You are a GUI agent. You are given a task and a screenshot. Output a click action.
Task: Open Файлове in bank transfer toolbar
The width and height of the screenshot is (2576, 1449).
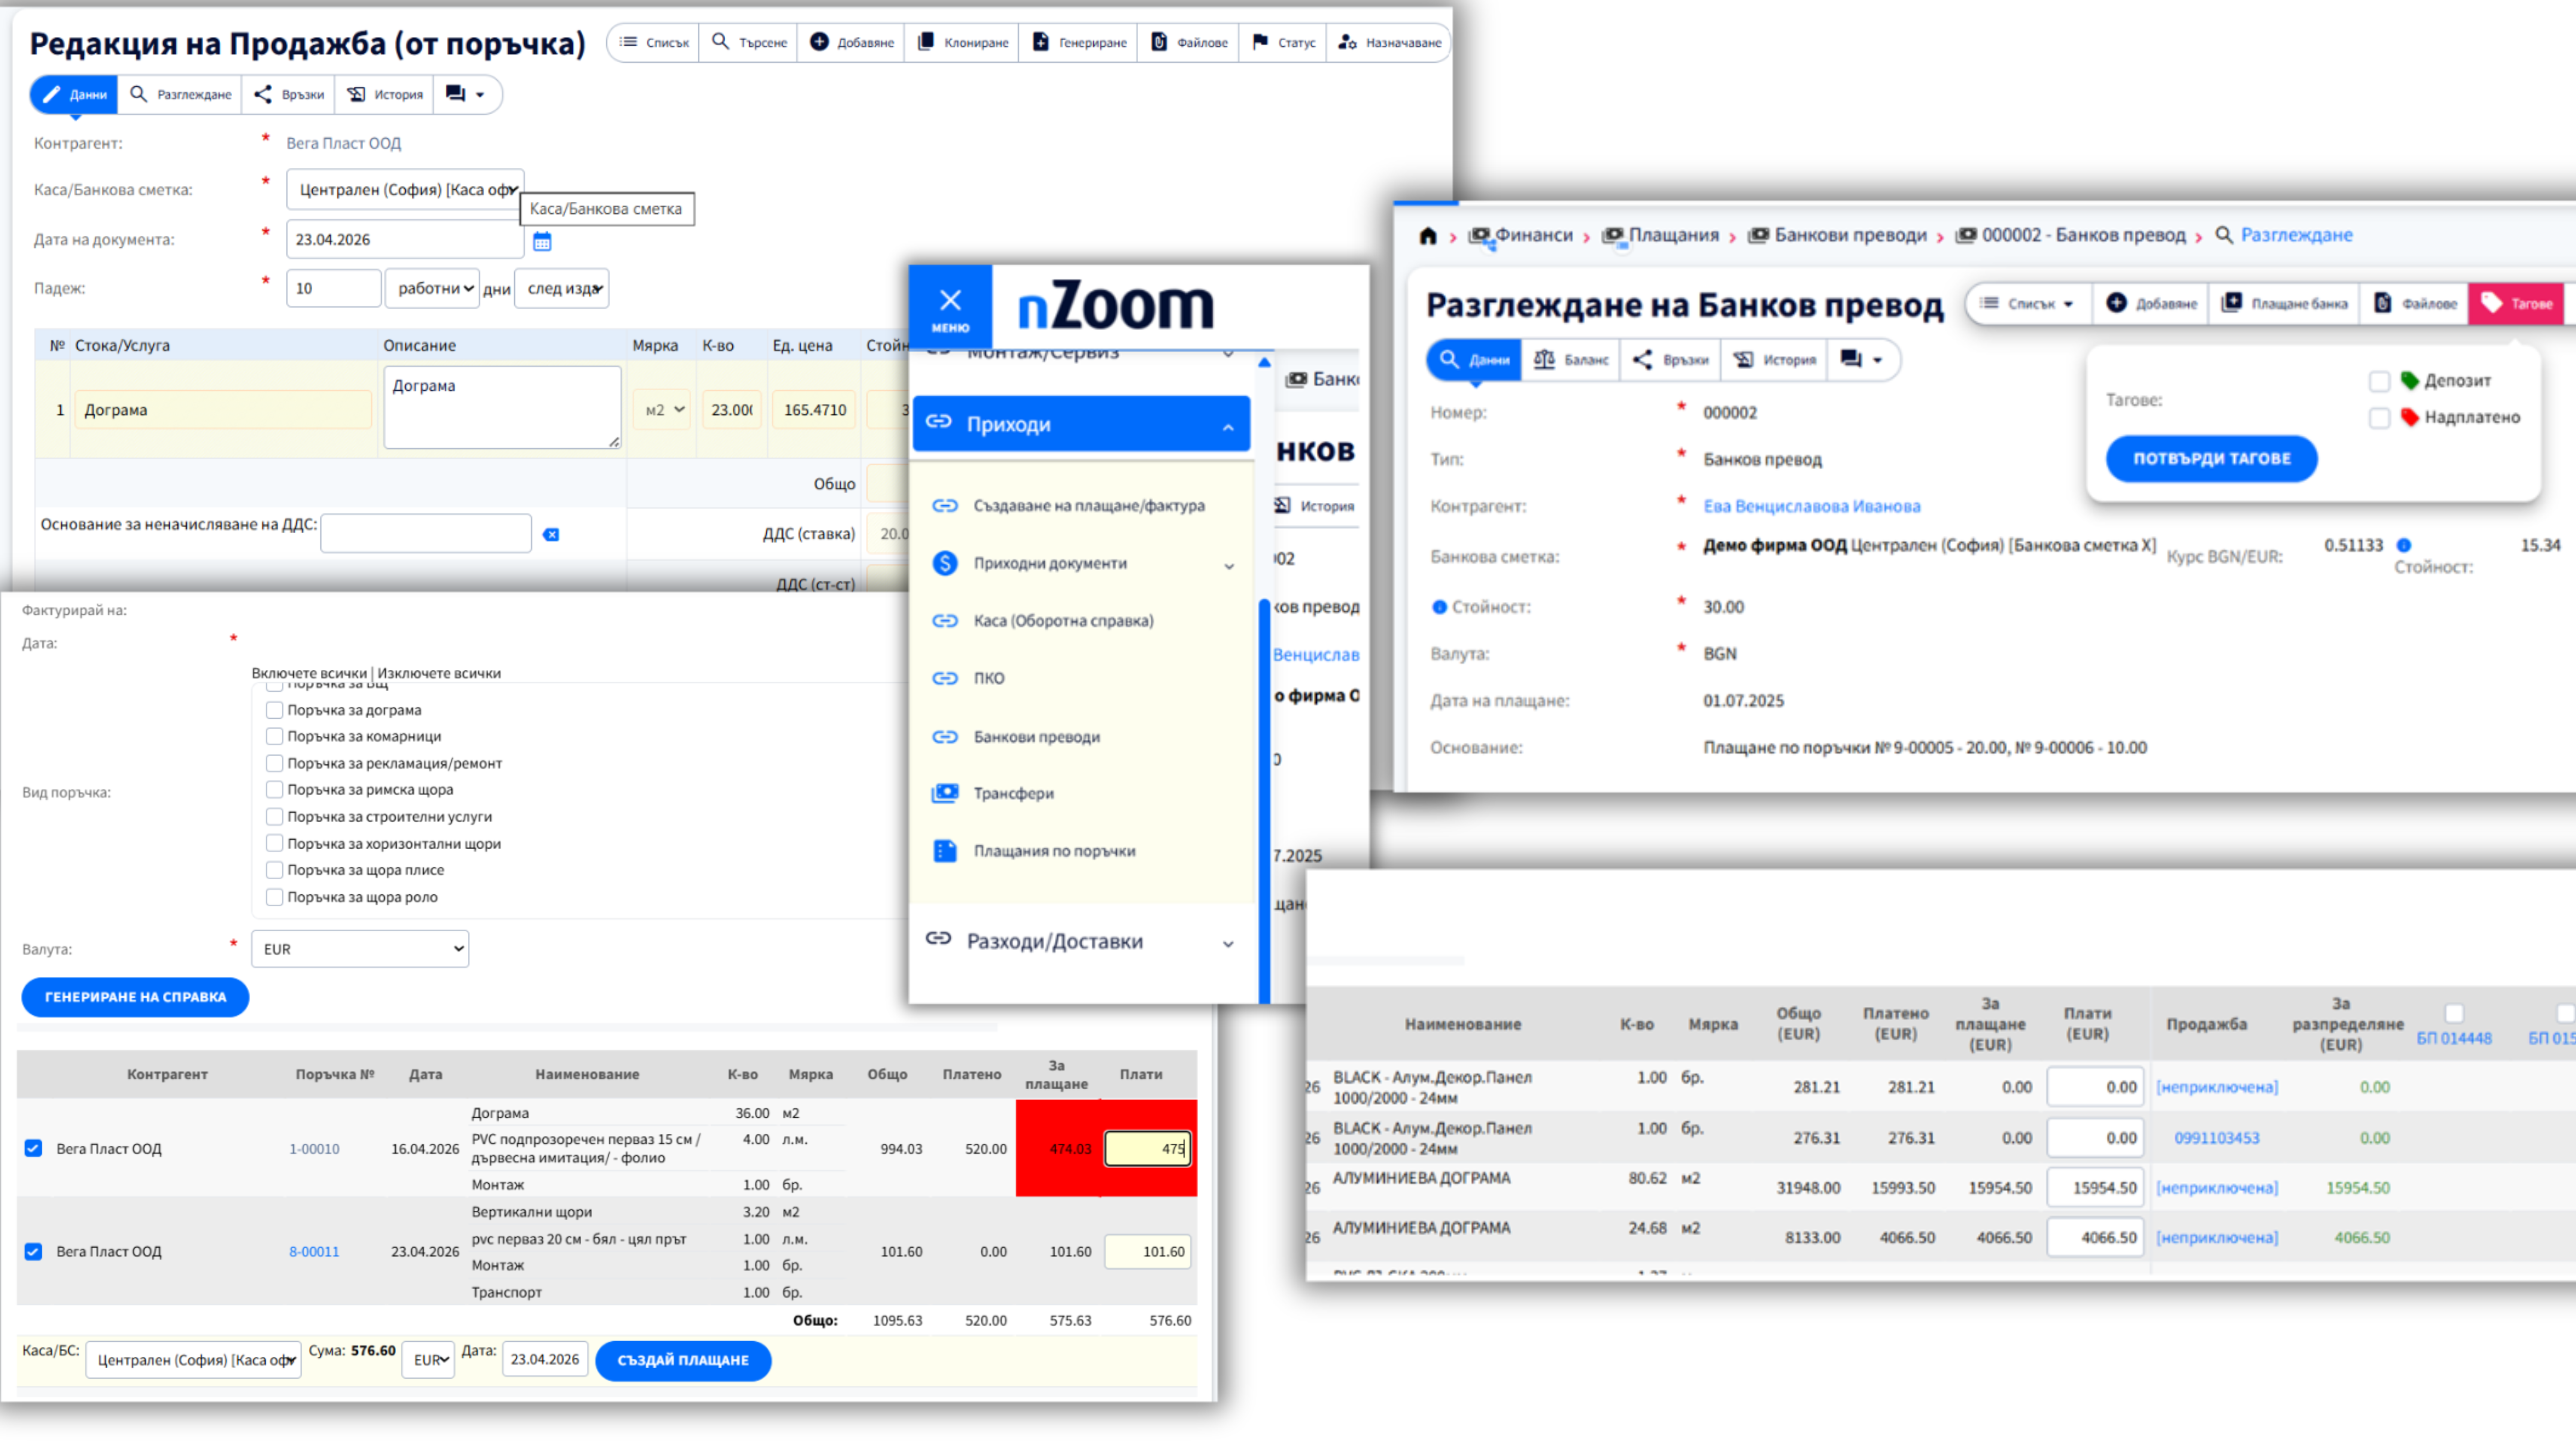point(2415,303)
